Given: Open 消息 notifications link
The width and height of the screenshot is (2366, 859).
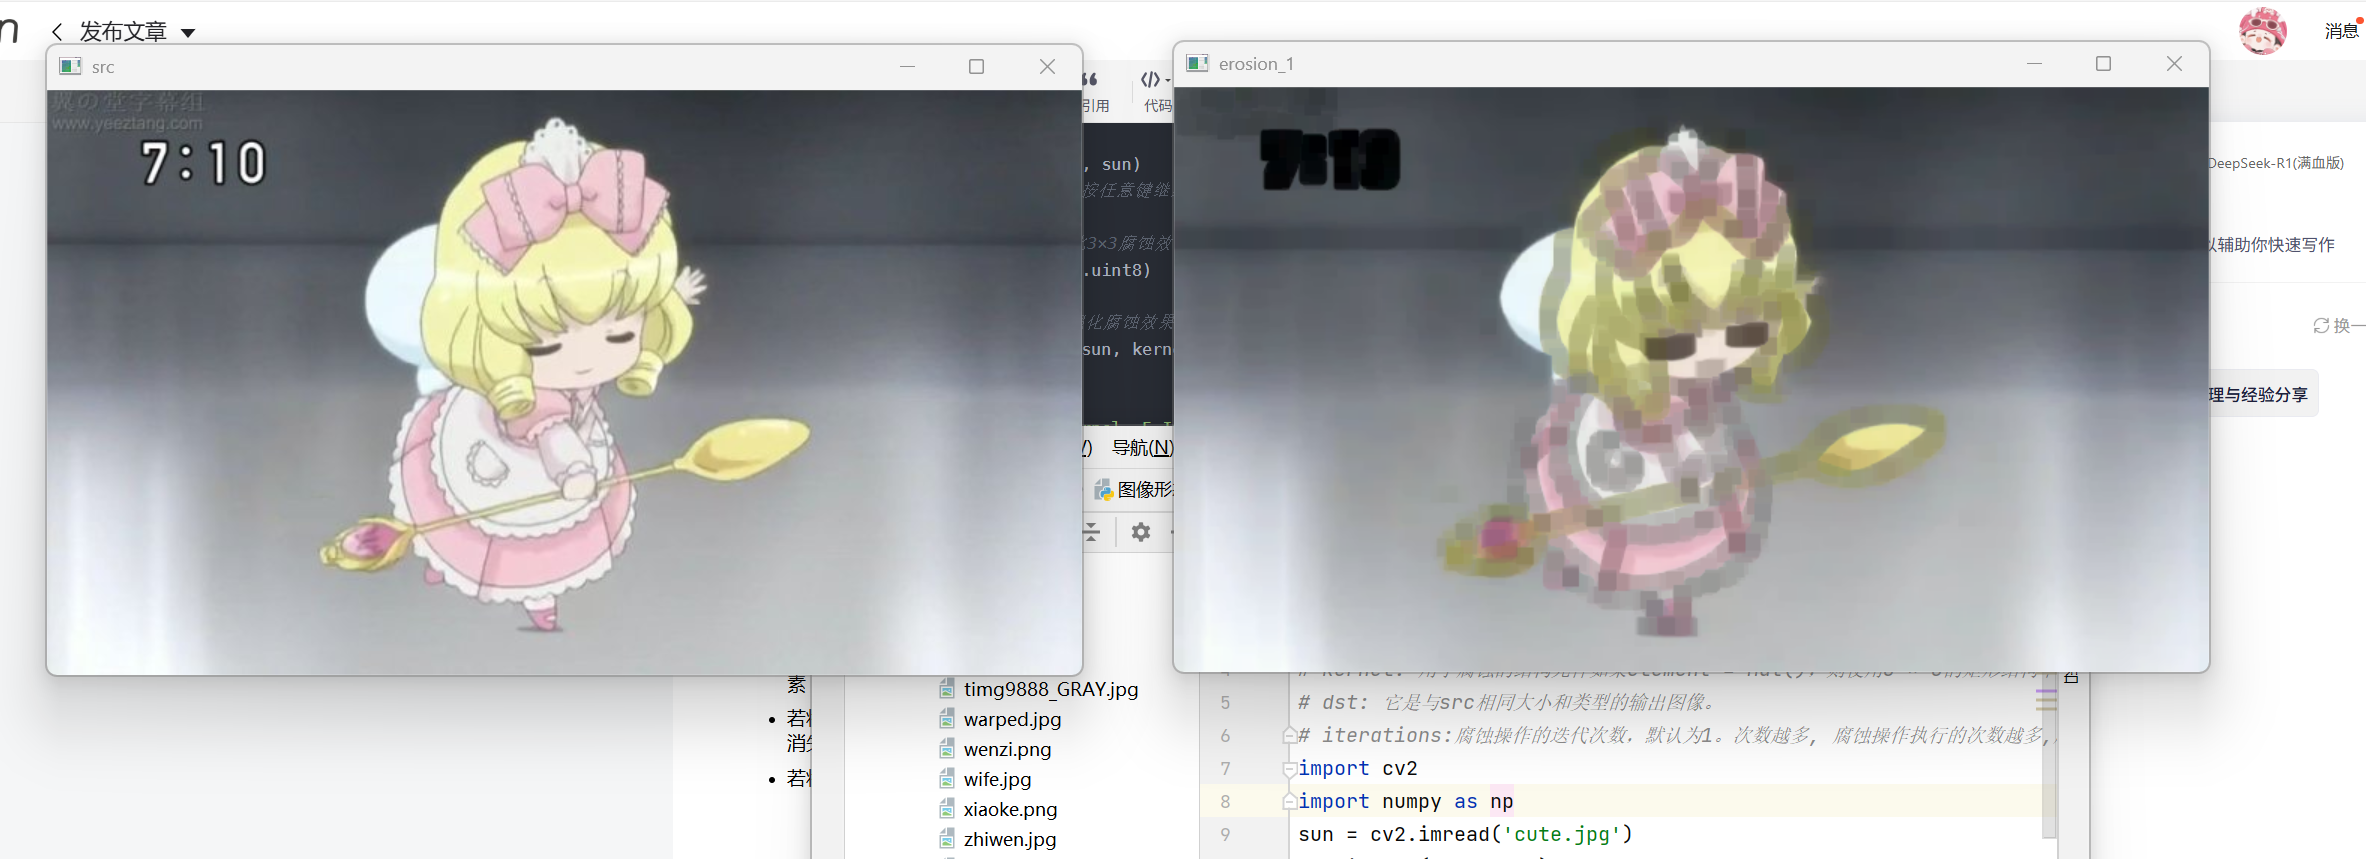Looking at the screenshot, I should coord(2341,31).
